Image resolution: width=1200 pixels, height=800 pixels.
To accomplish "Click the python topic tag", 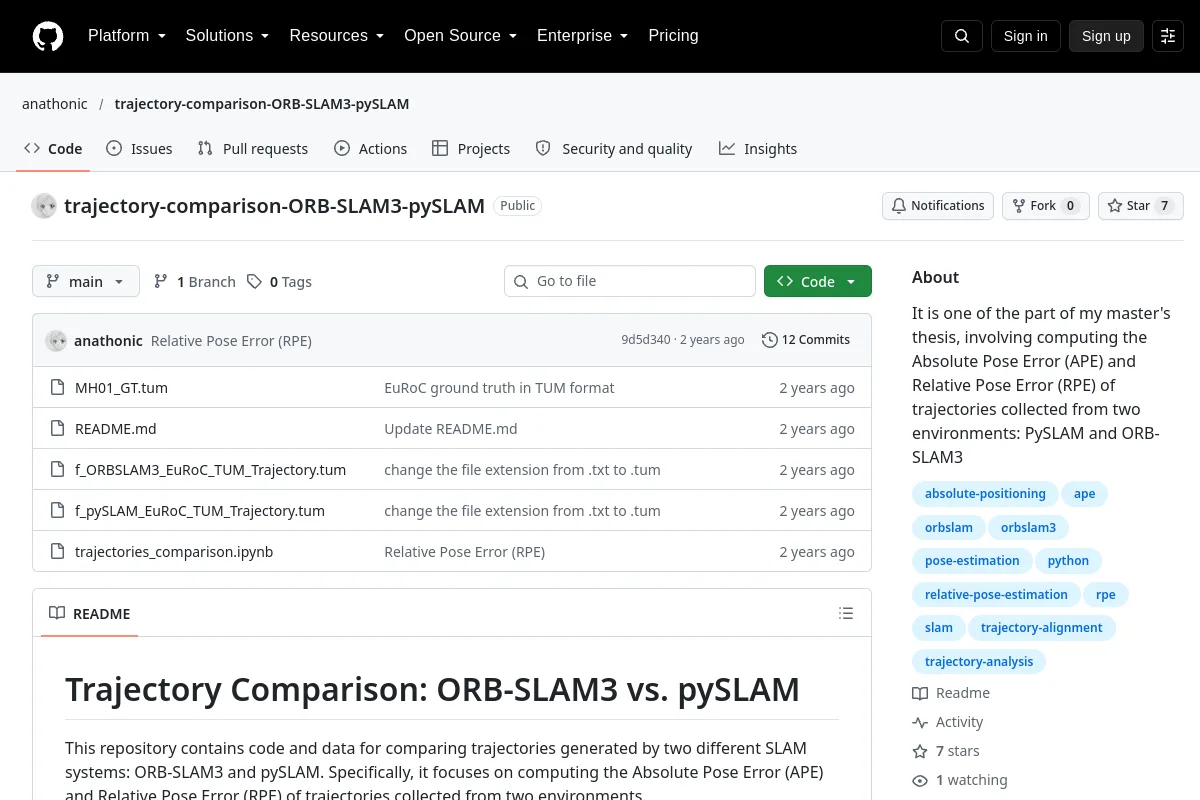I will (x=1068, y=561).
